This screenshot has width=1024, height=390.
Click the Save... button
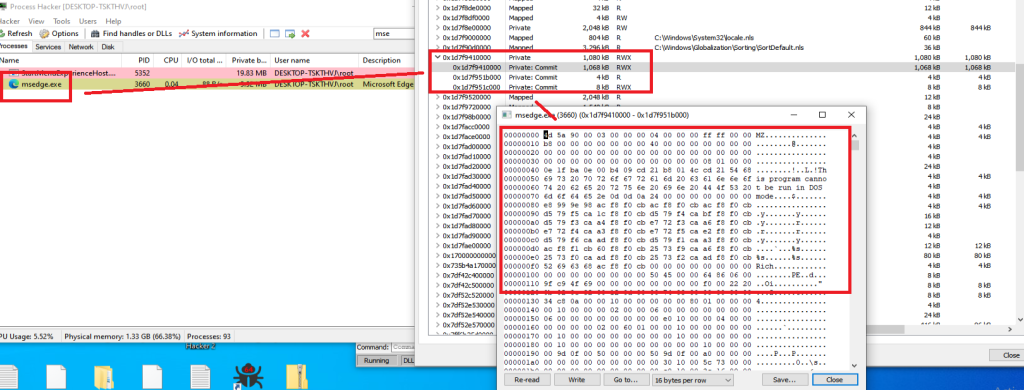784,380
